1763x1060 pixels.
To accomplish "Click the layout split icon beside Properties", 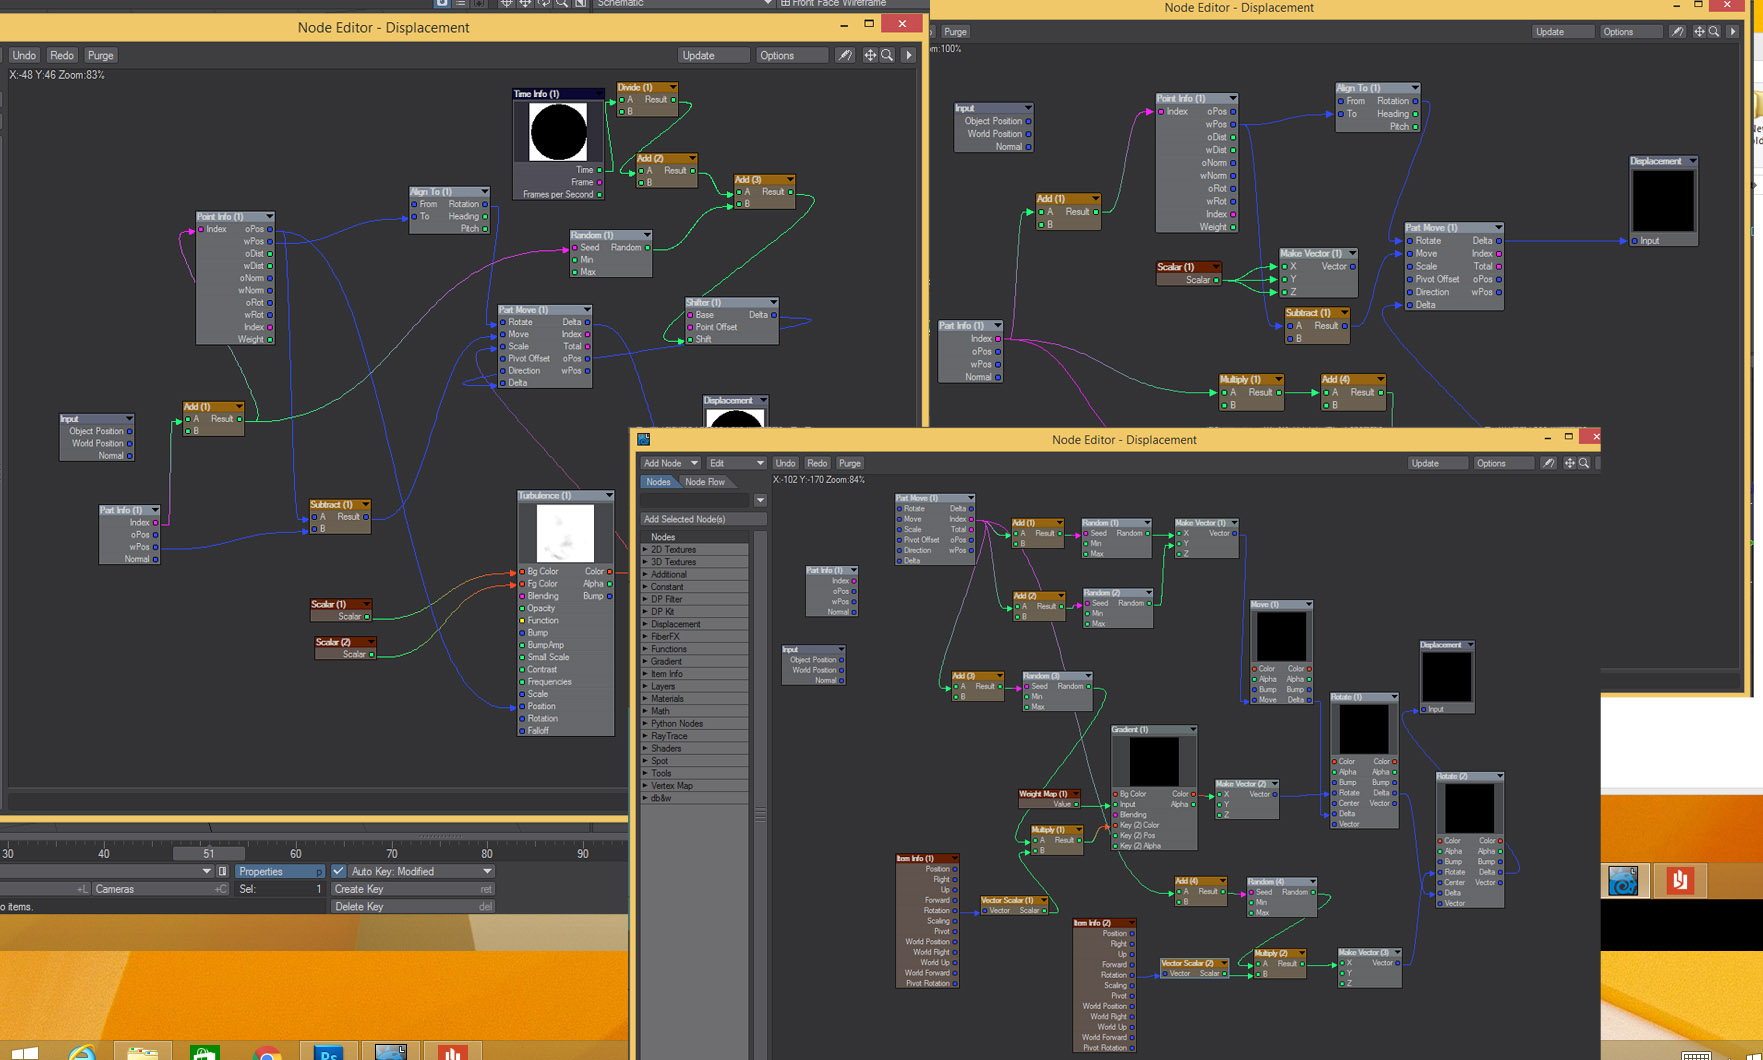I will coord(222,872).
